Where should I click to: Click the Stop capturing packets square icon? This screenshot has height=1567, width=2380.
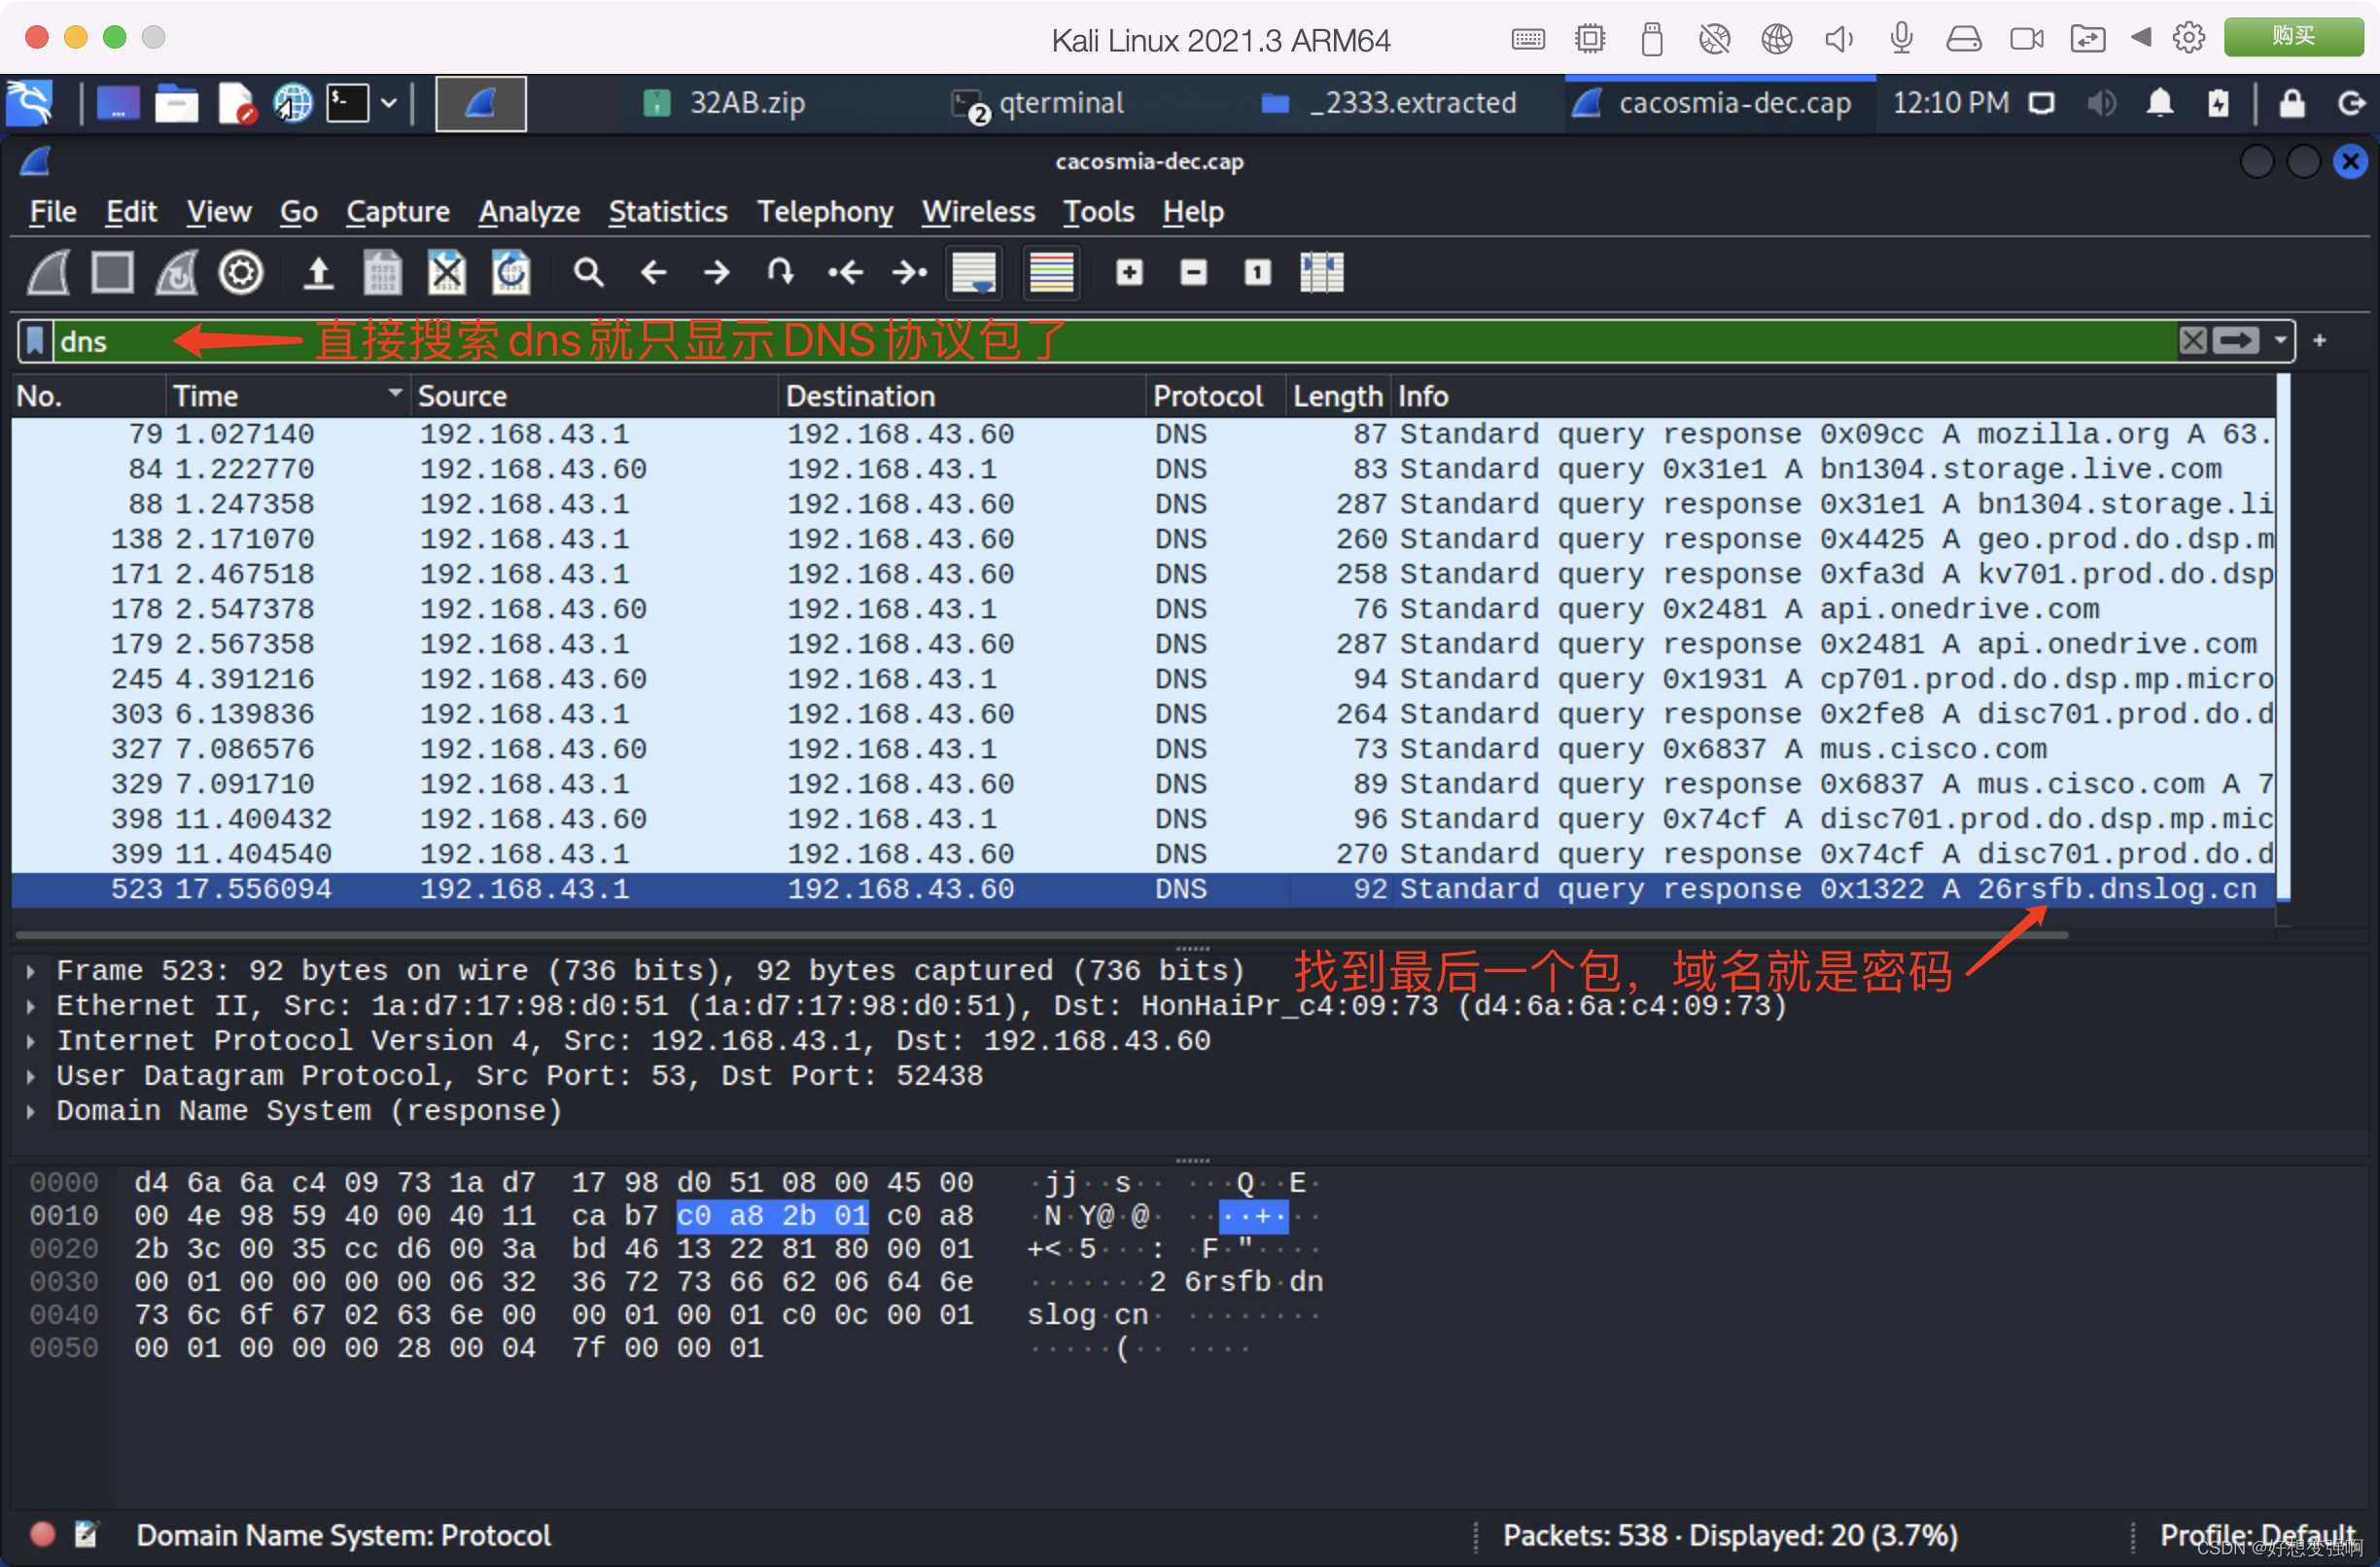[112, 272]
